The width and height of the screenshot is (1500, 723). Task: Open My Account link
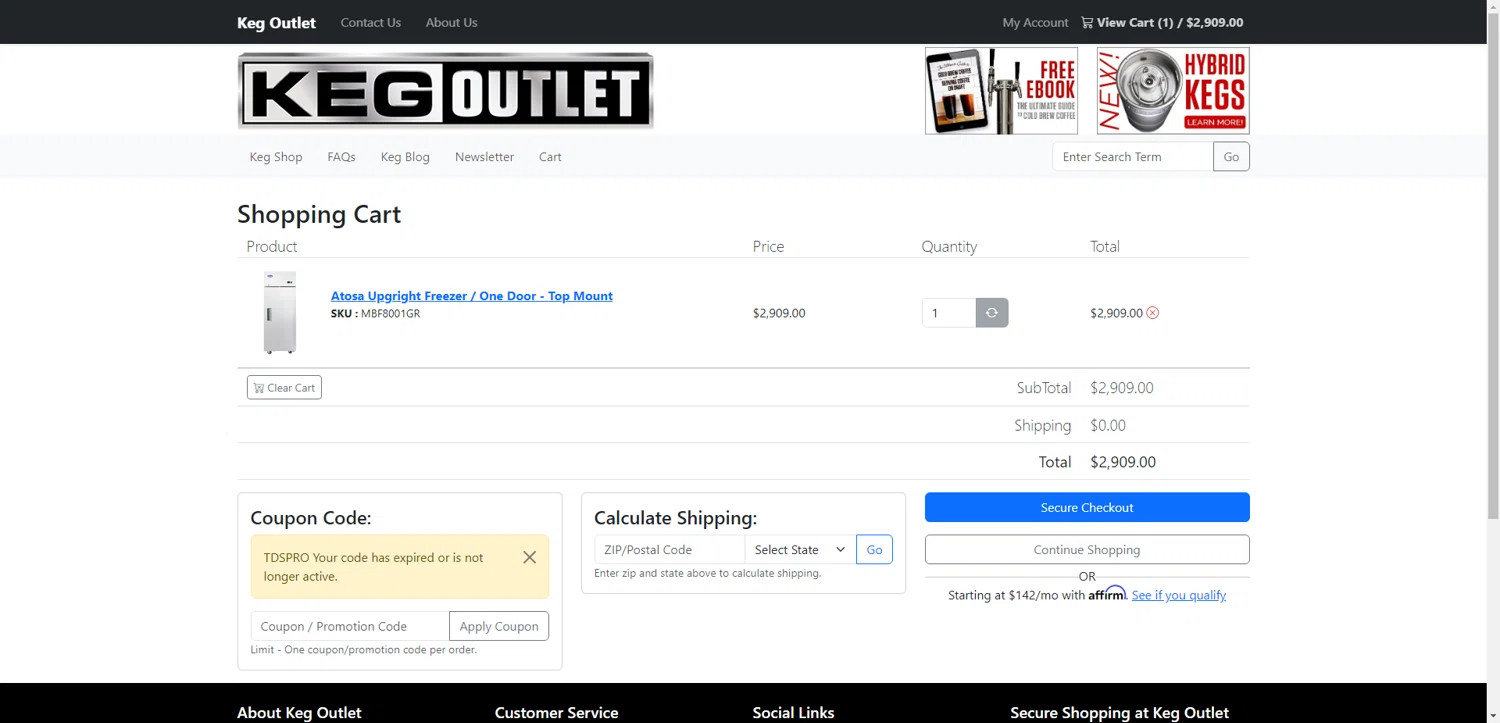(1035, 22)
